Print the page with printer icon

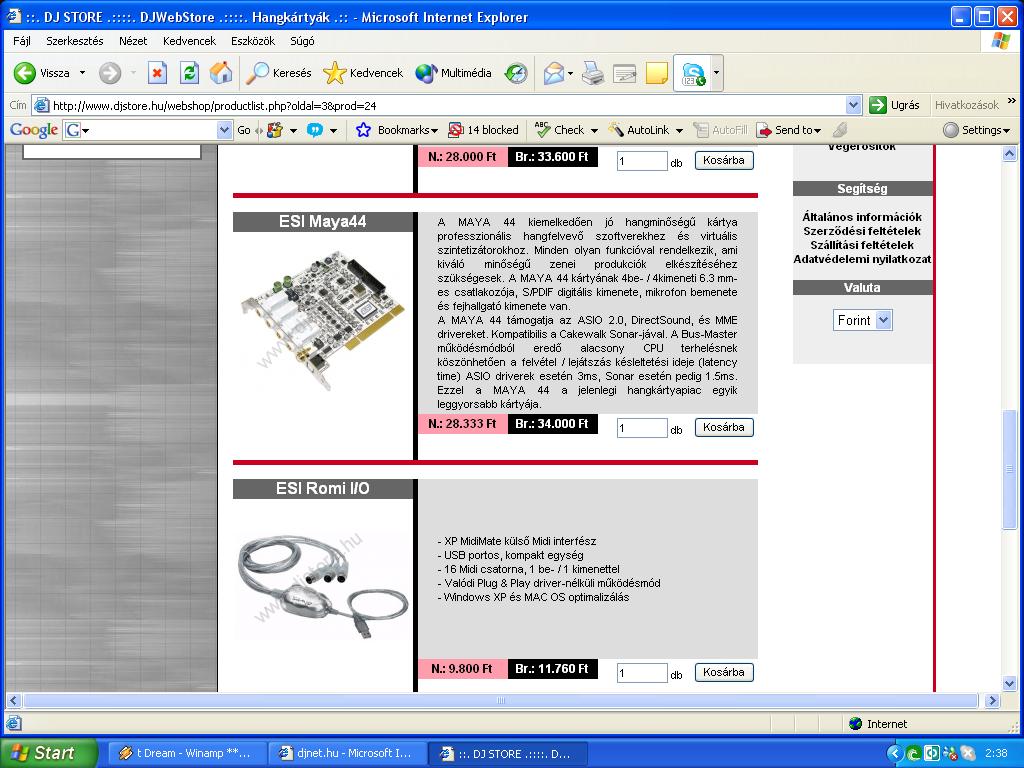pos(592,73)
